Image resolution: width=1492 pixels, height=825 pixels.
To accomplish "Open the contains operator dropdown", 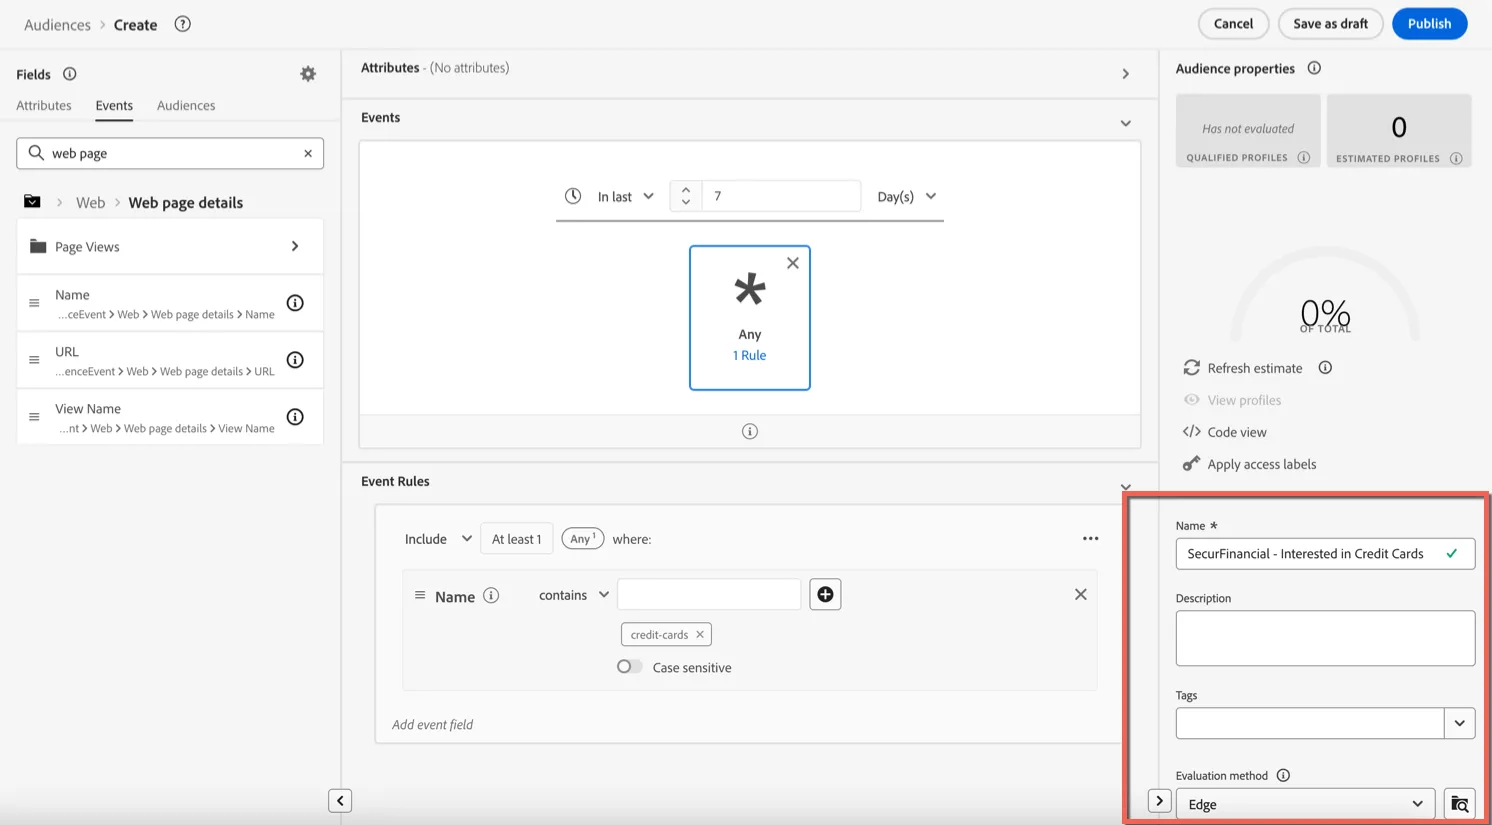I will pos(574,595).
